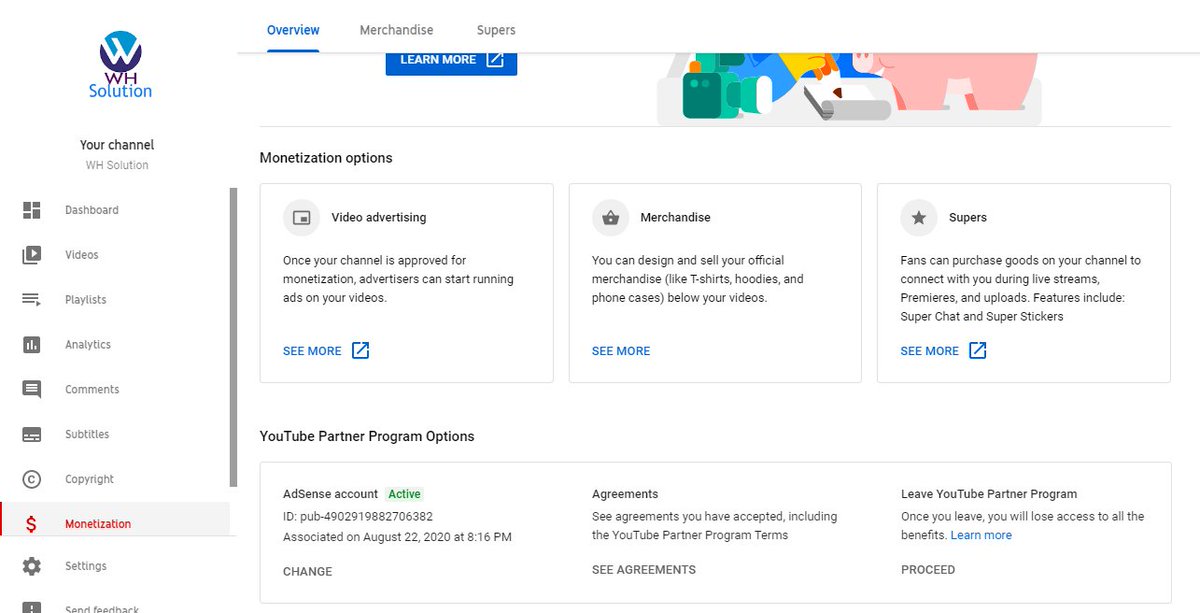Click the 'AdSense account' label
The image size is (1200, 613).
point(331,494)
